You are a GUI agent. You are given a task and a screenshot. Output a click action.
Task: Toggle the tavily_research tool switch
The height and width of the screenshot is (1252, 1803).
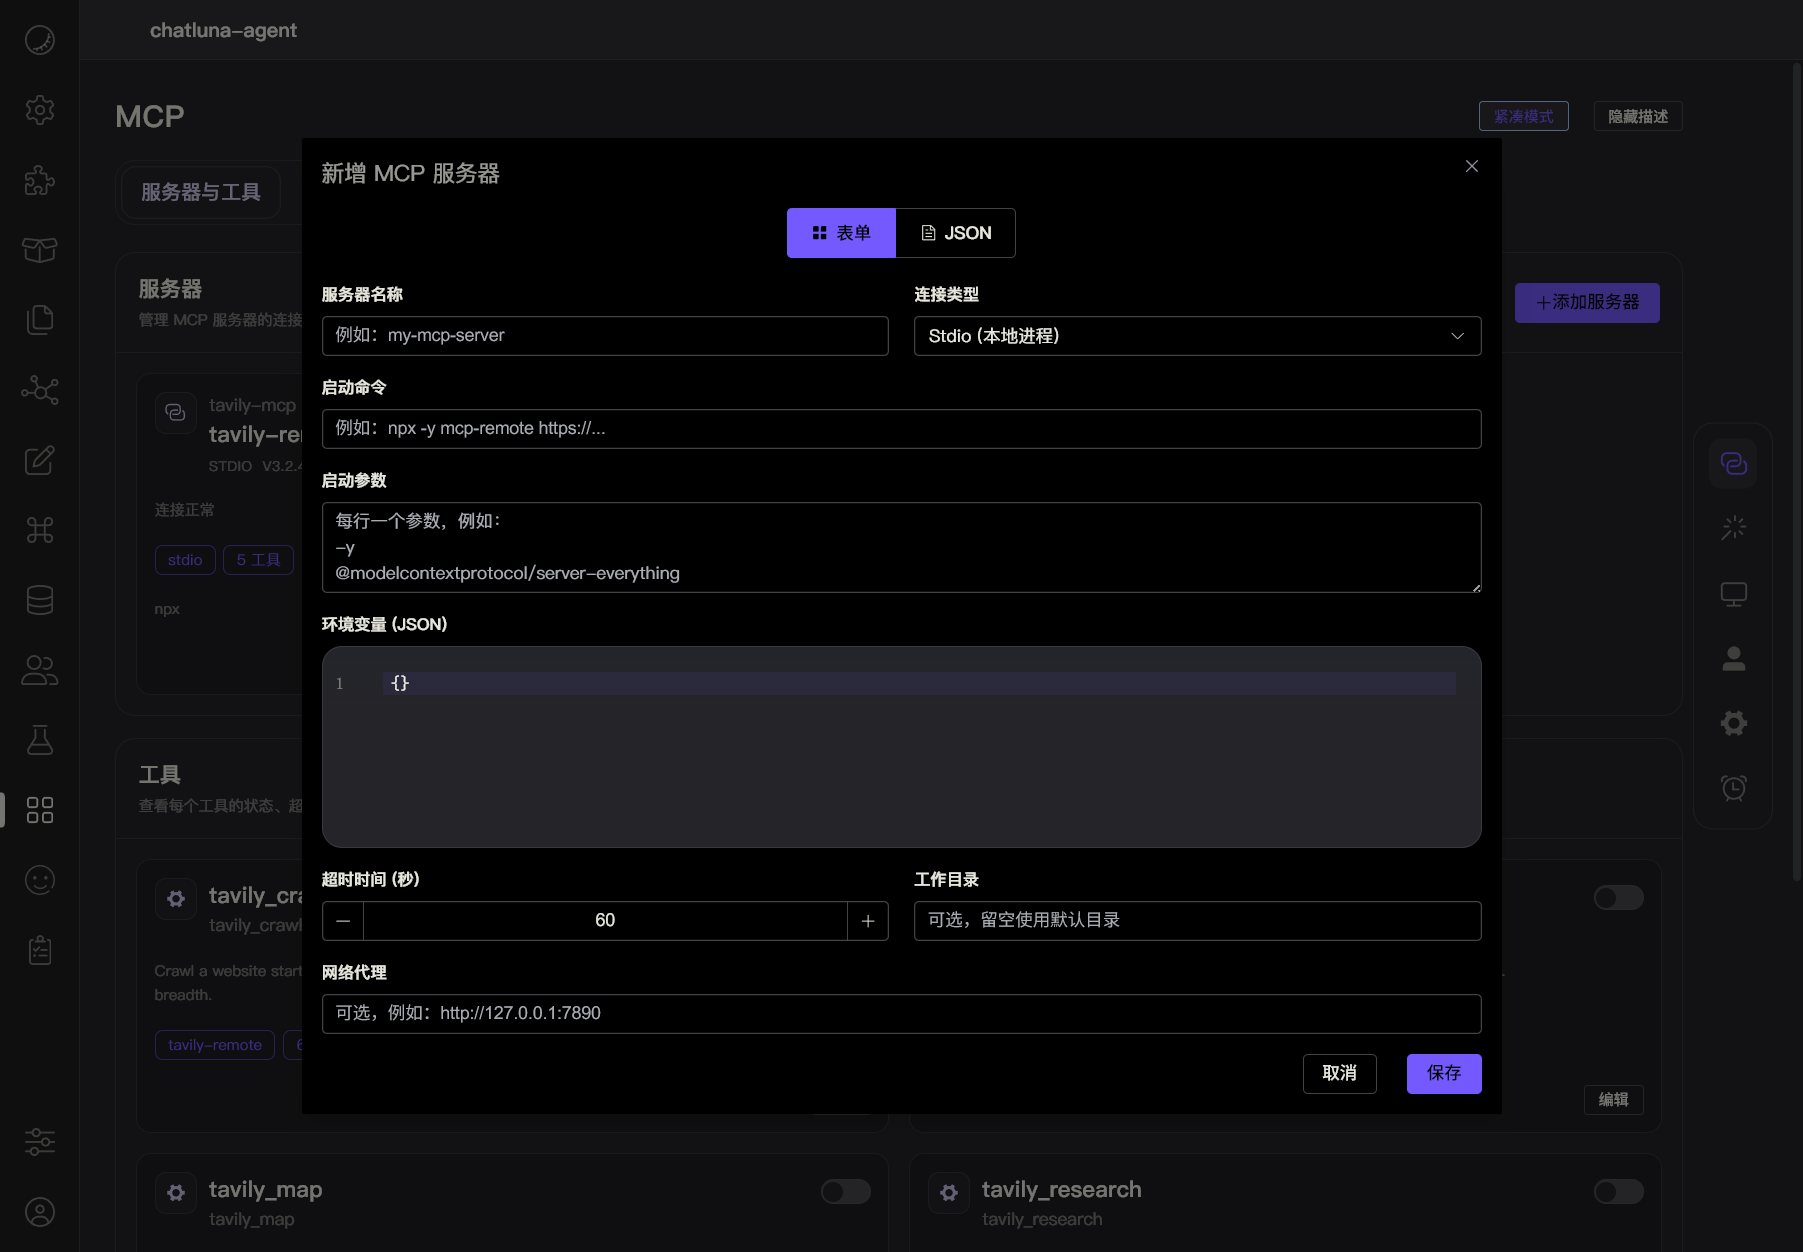(1618, 1191)
